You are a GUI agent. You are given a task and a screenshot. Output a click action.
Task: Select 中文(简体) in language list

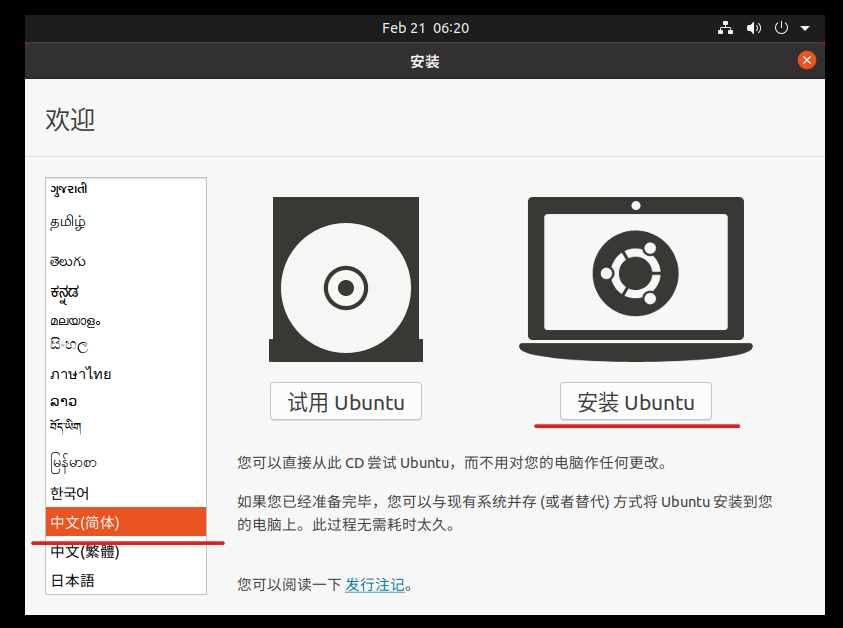(x=126, y=522)
